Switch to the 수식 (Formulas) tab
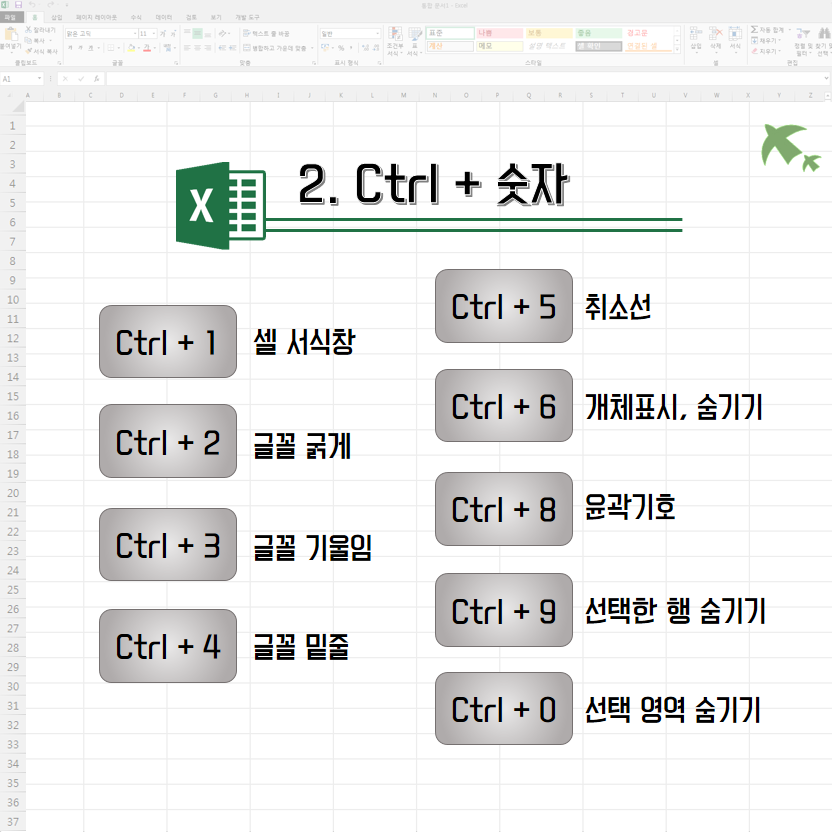Image resolution: width=832 pixels, height=832 pixels. tap(136, 17)
